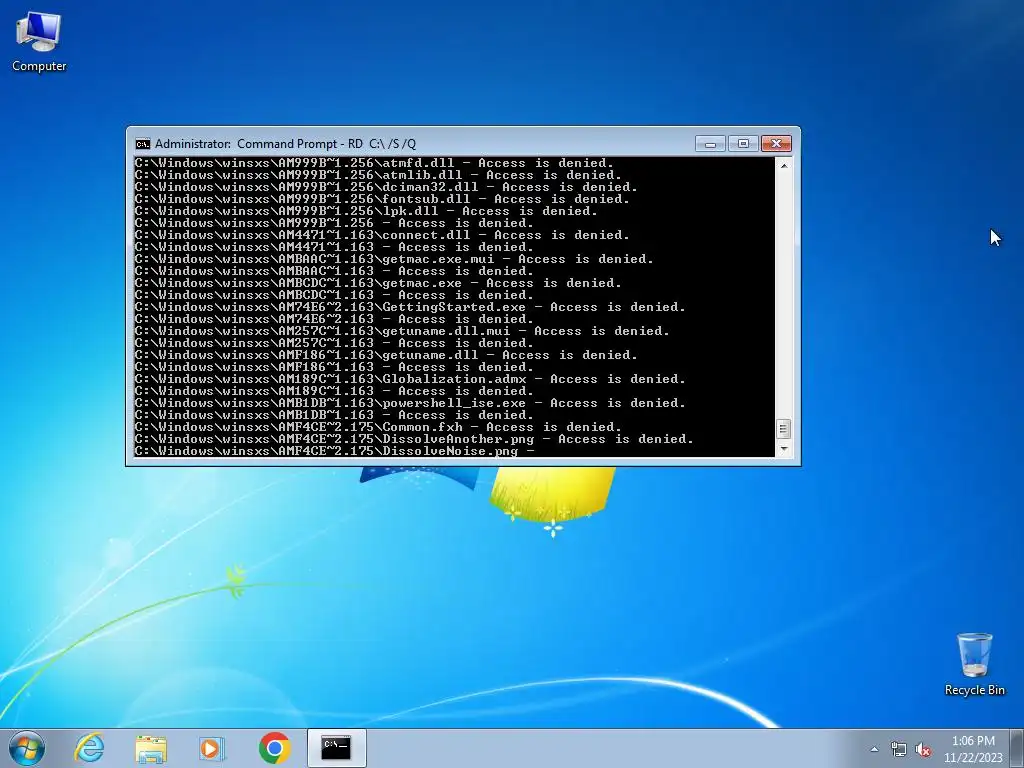Click Command Prompt title bar system icon
Screen dimensions: 1024x768
pyautogui.click(x=142, y=144)
